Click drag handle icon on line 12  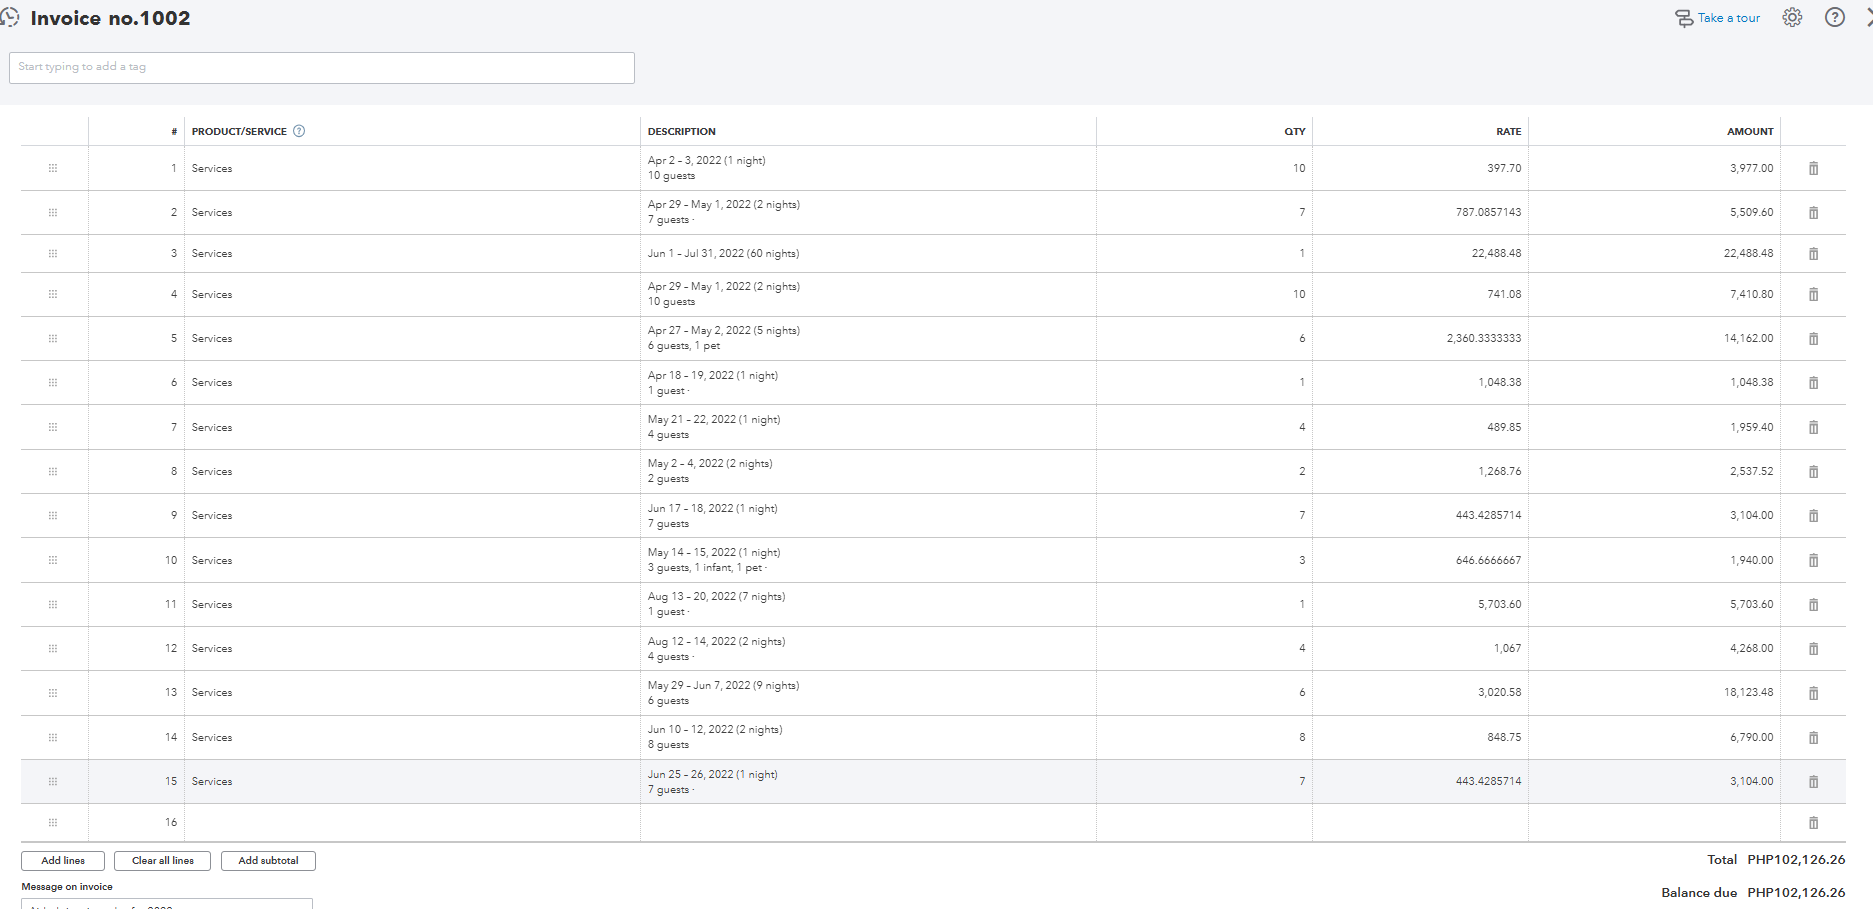coord(53,649)
